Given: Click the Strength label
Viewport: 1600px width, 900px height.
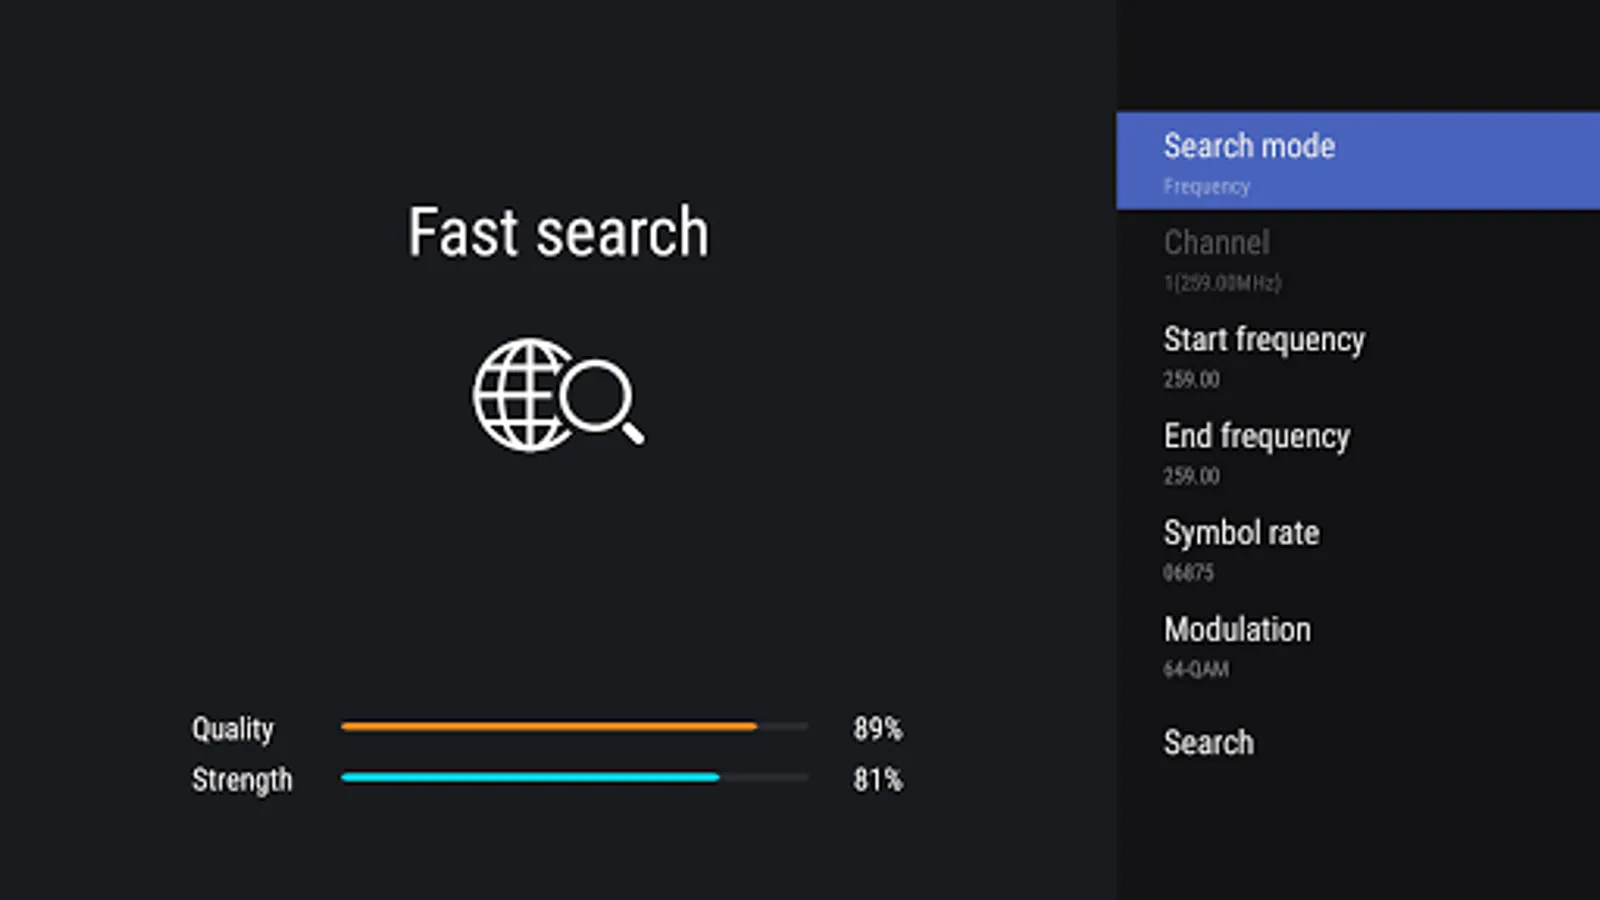Looking at the screenshot, I should tap(242, 780).
